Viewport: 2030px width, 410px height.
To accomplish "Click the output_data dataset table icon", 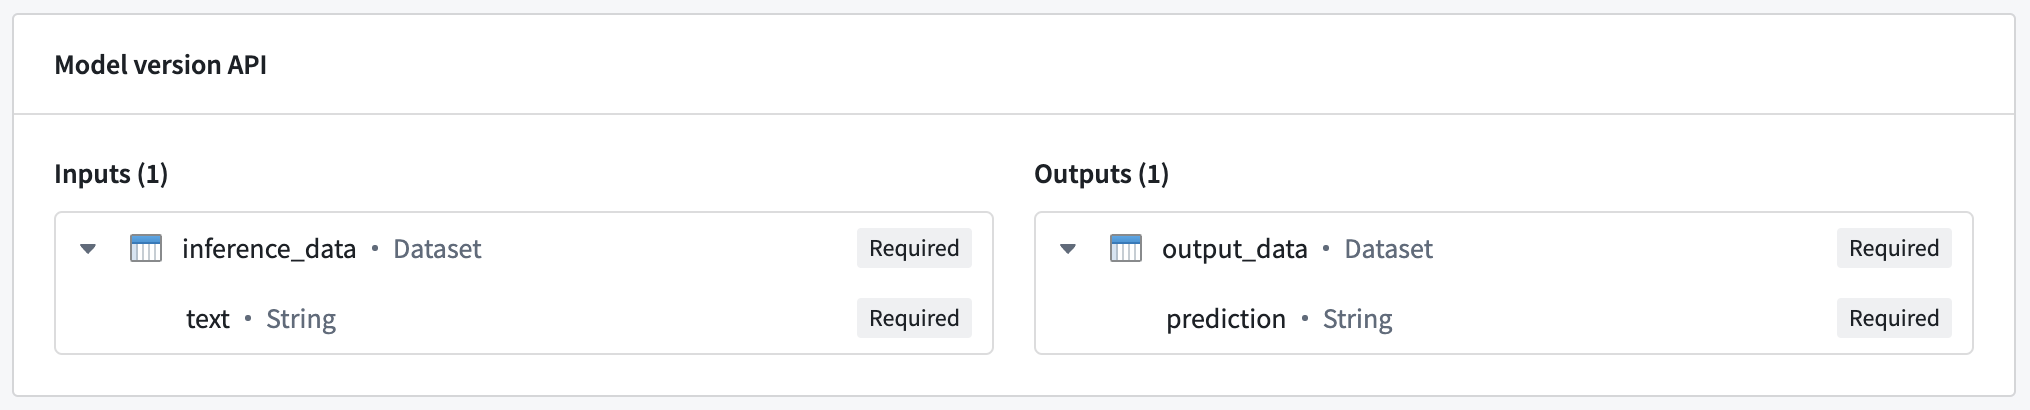I will 1126,248.
